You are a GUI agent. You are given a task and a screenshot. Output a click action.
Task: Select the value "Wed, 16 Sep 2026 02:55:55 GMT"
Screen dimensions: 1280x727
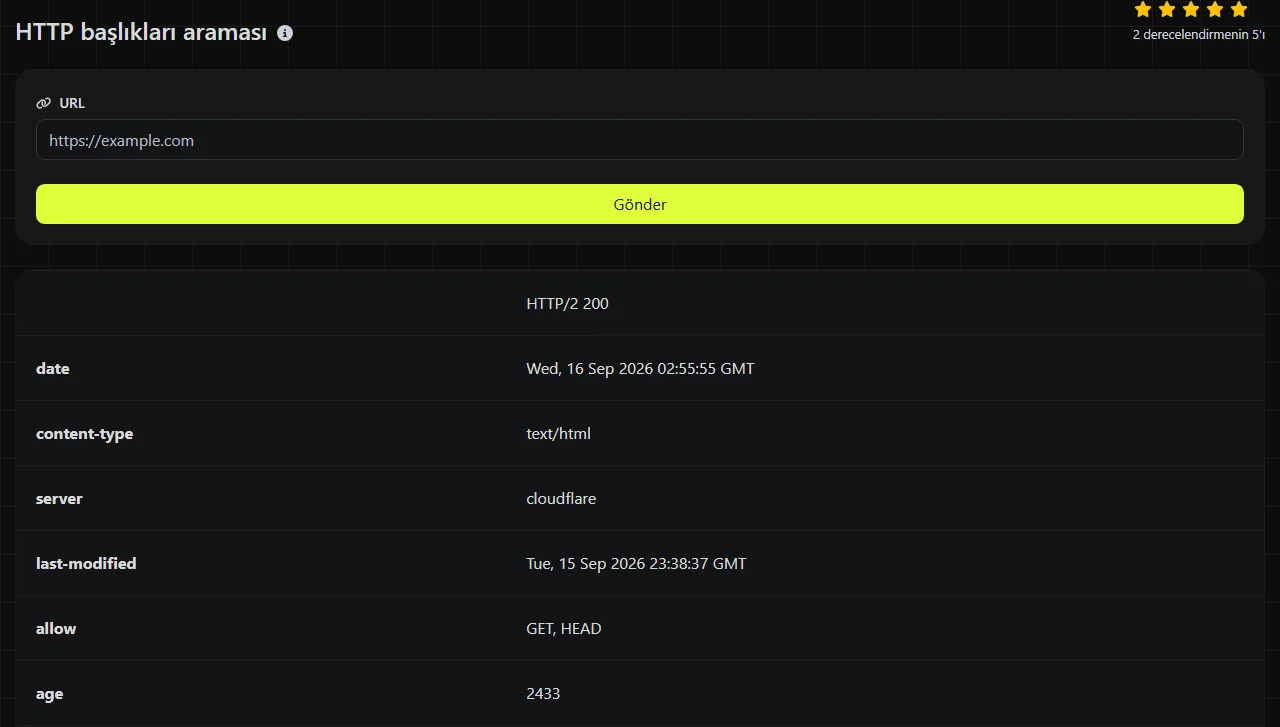pos(640,368)
